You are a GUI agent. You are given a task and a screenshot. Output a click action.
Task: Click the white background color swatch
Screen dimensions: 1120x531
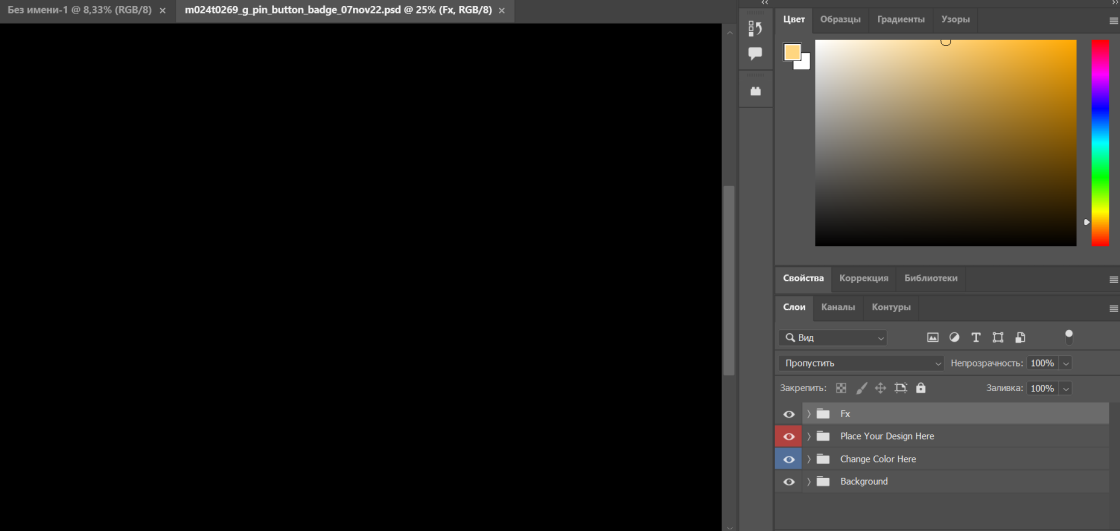click(804, 64)
